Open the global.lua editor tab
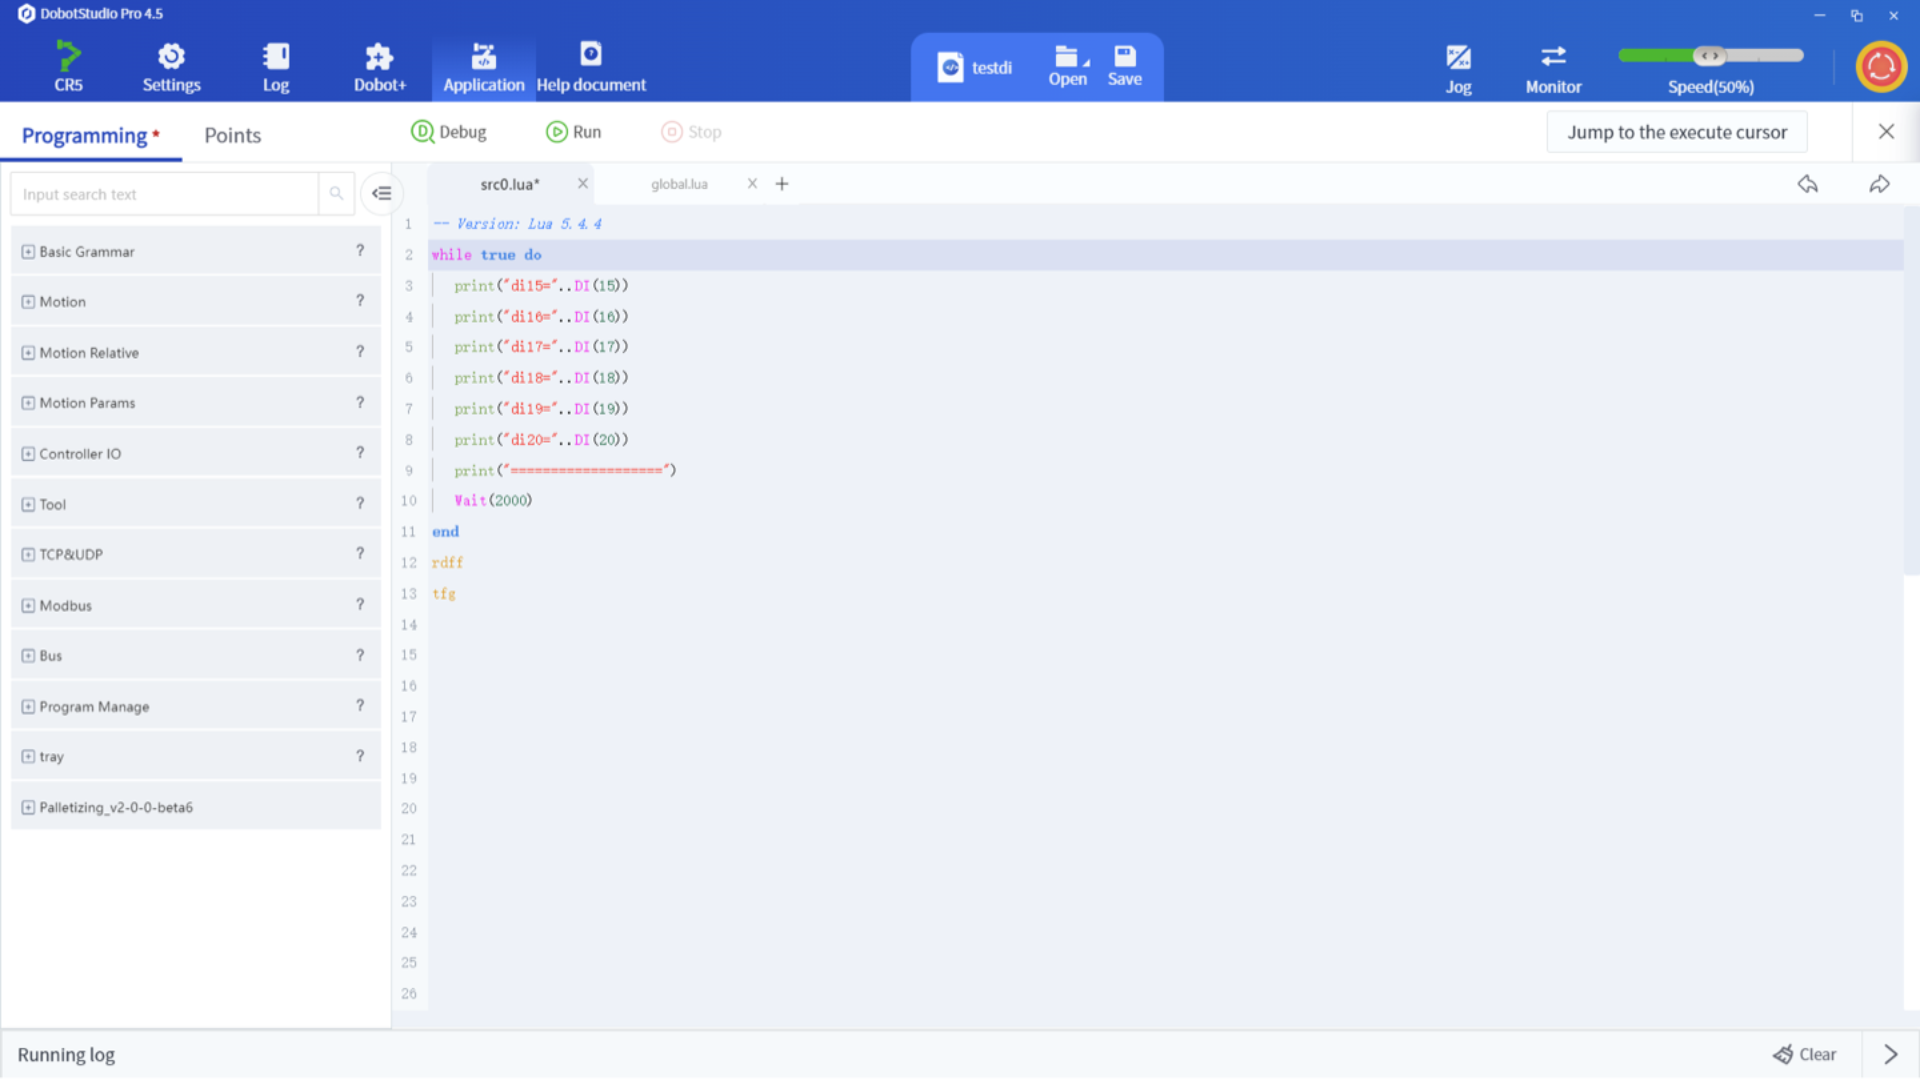The image size is (1920, 1080). tap(679, 184)
